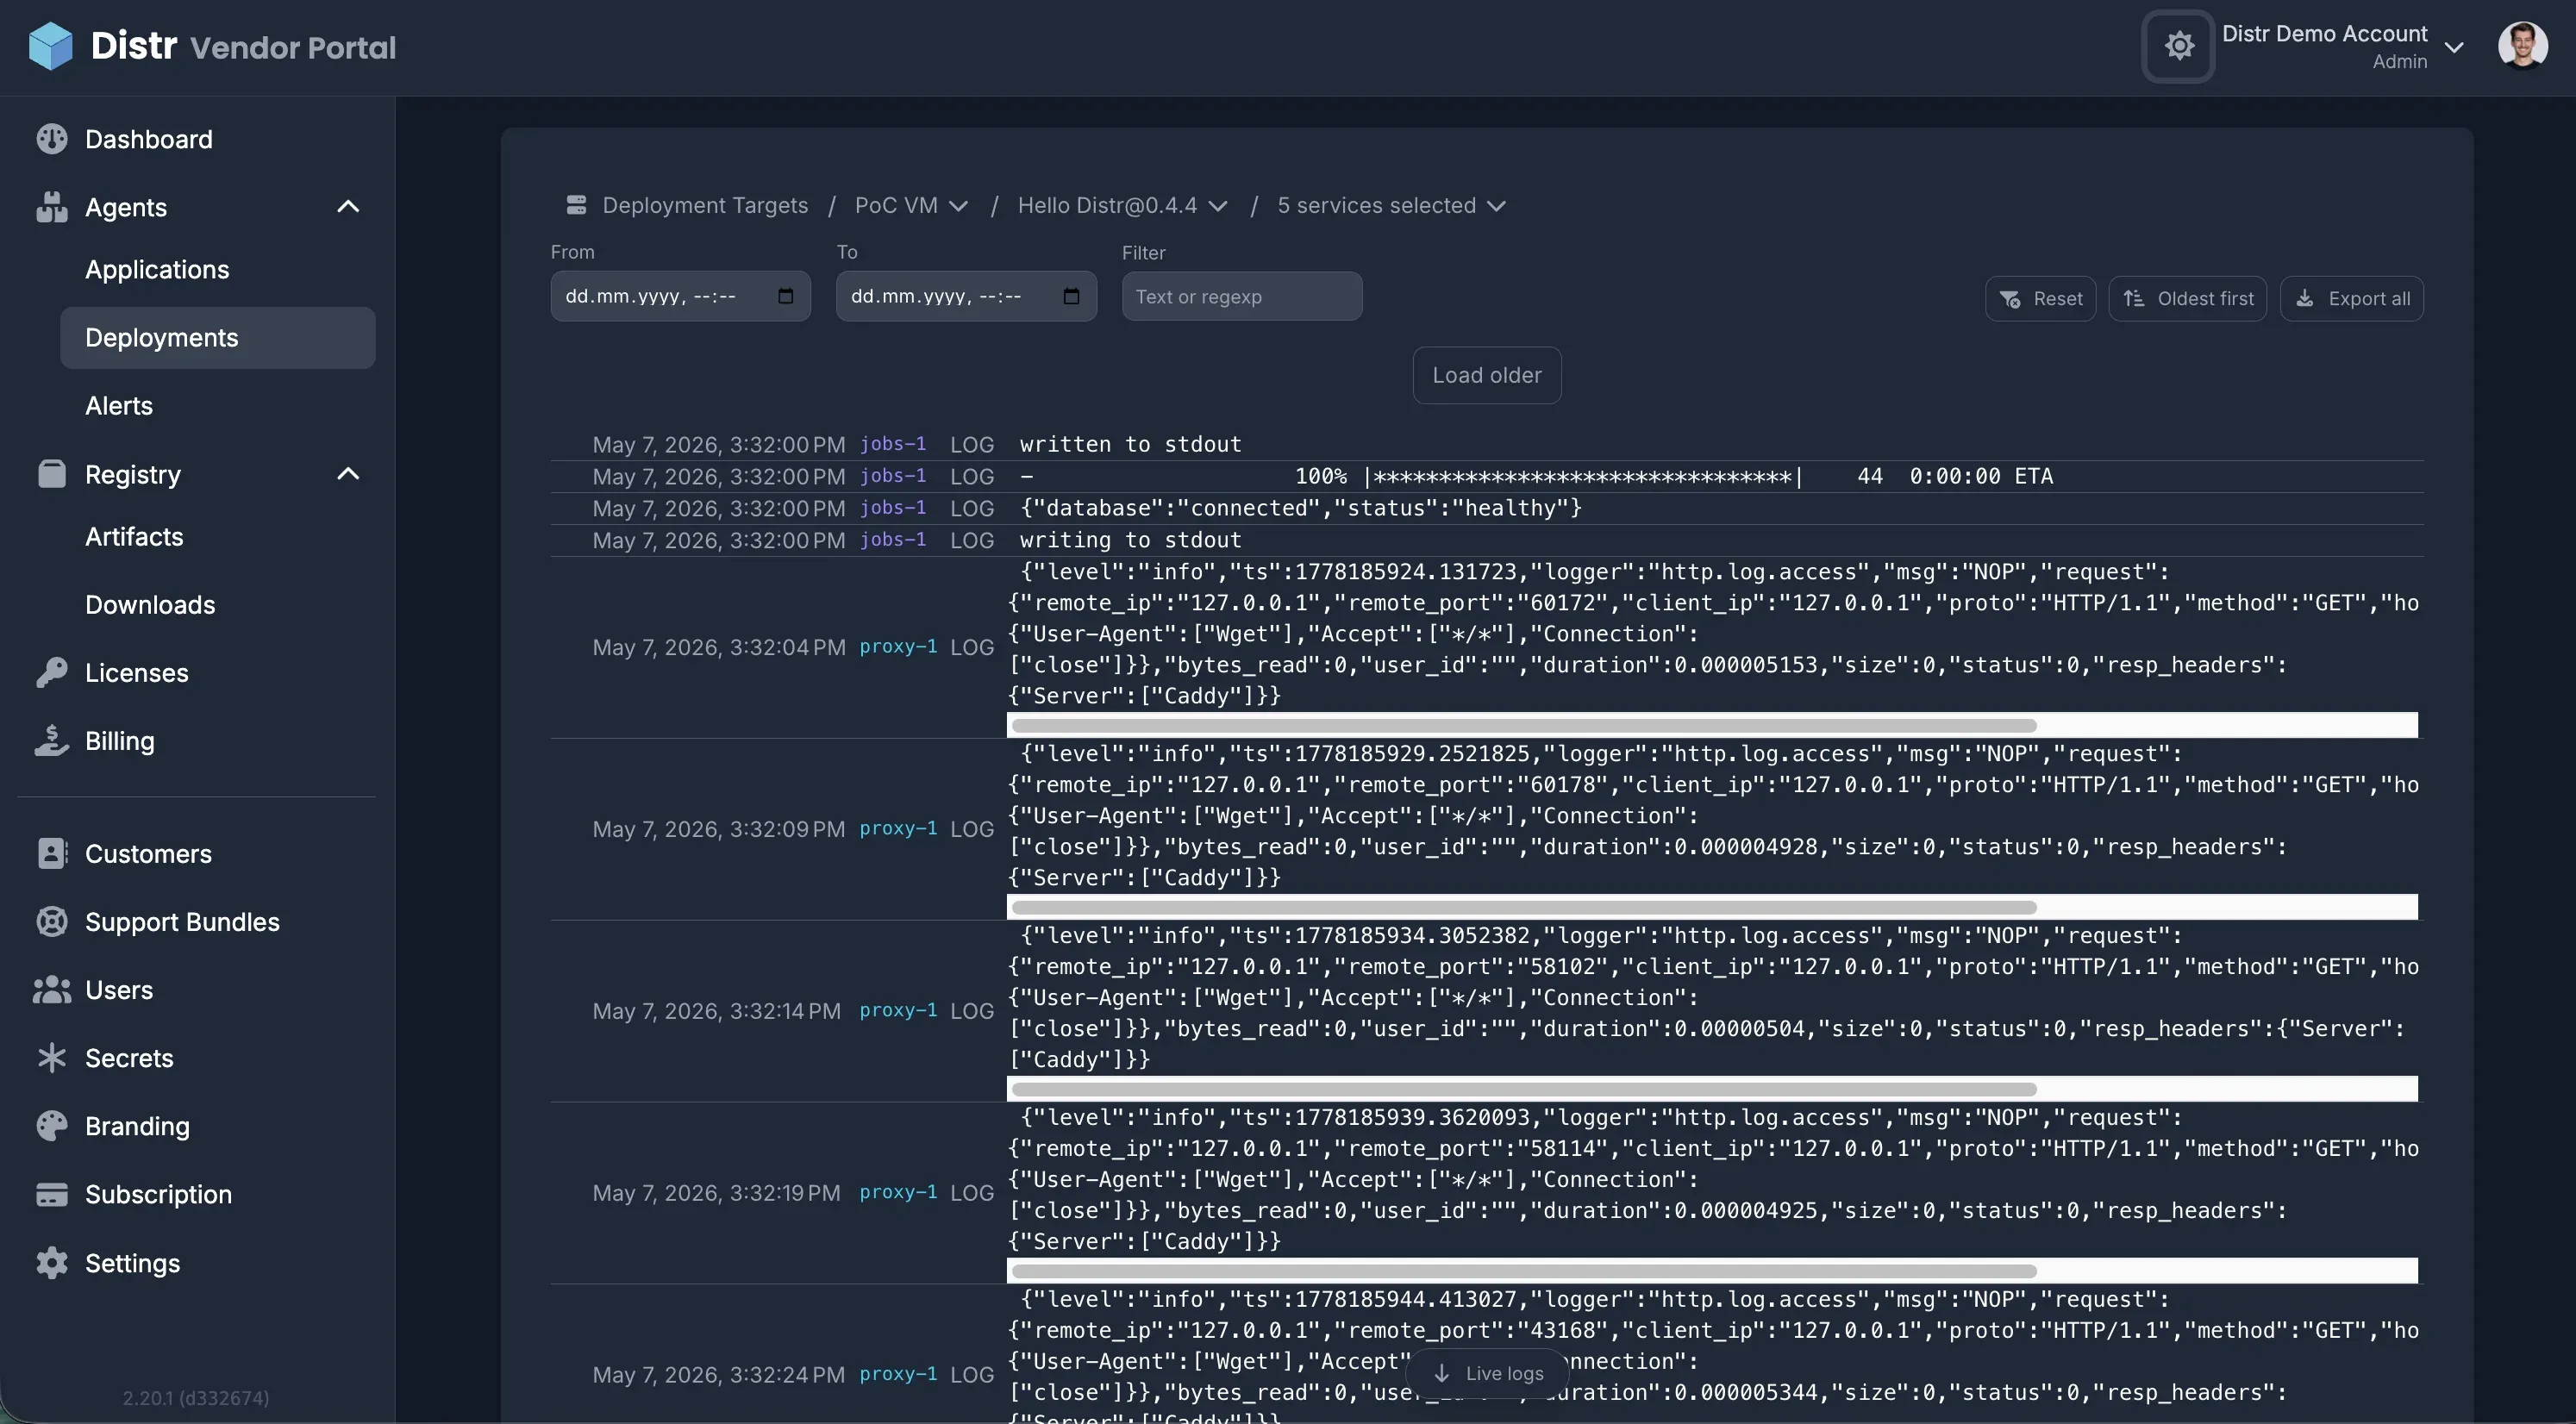The image size is (2576, 1424).
Task: Open the Downloads menu item
Action: [x=150, y=605]
